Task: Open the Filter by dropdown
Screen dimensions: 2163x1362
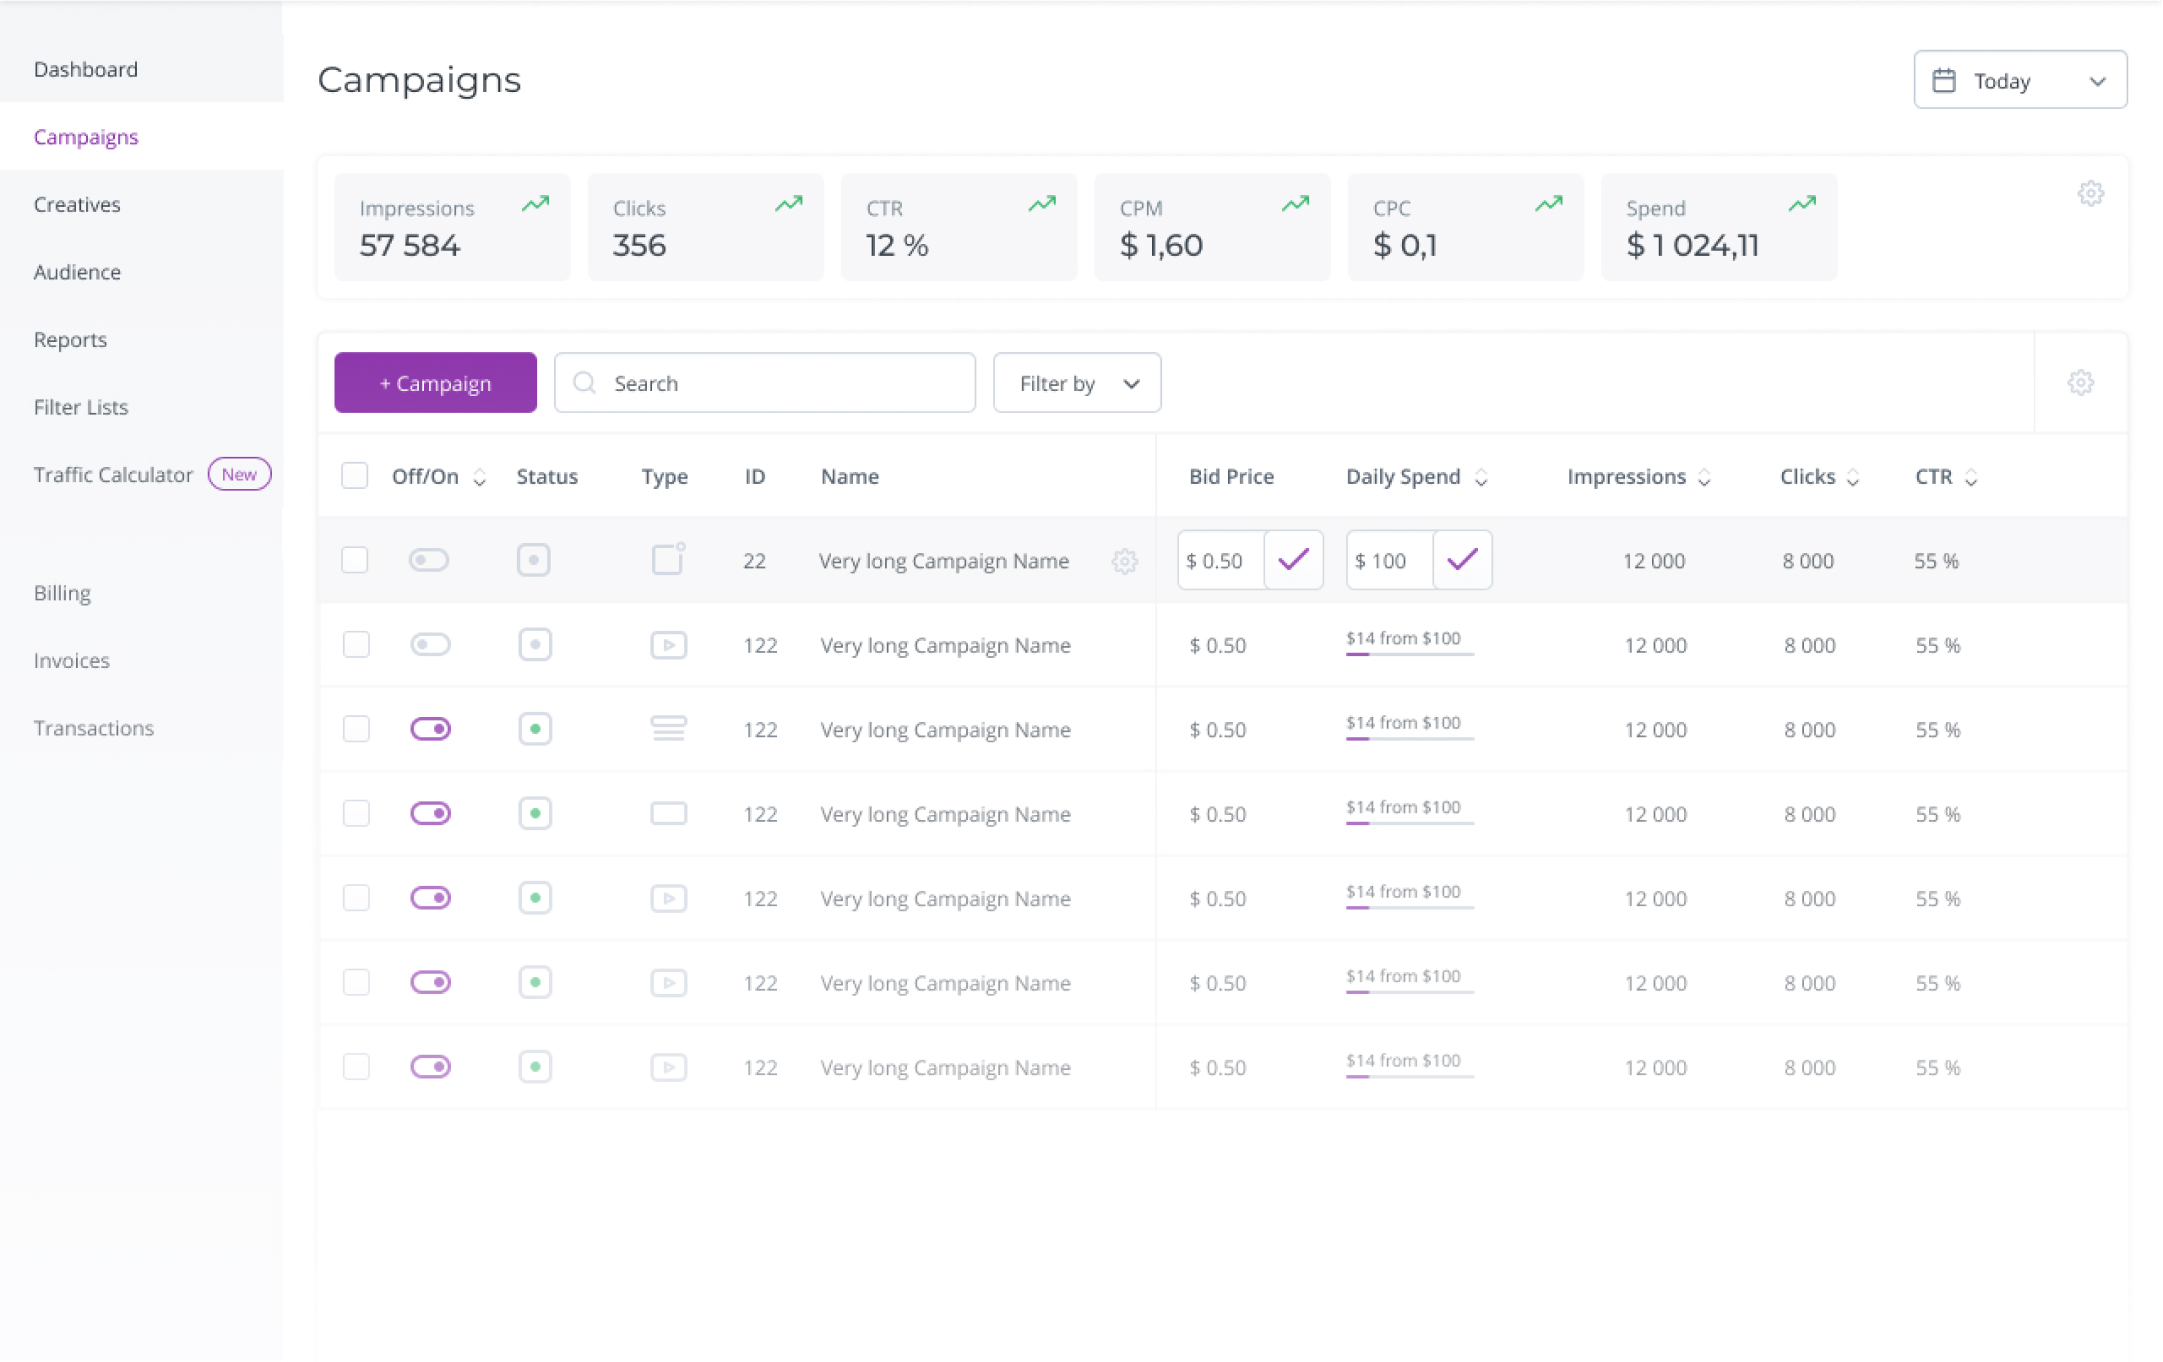Action: [x=1076, y=383]
